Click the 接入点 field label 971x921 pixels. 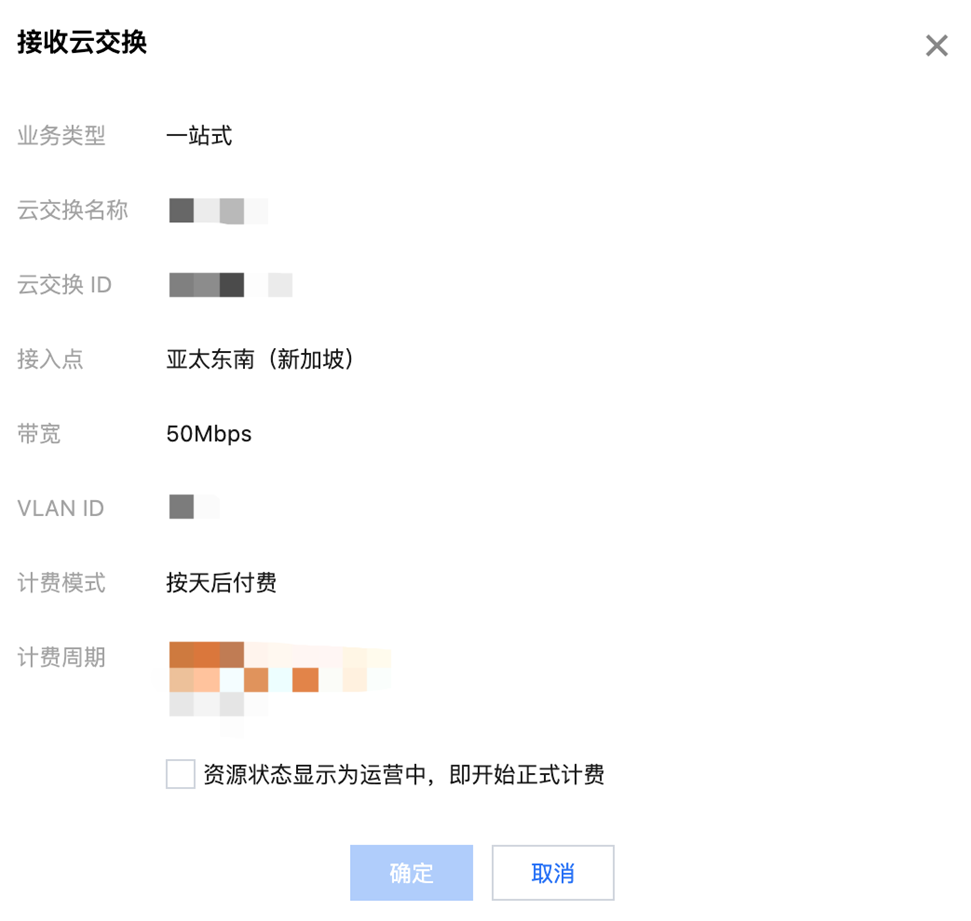tap(50, 359)
